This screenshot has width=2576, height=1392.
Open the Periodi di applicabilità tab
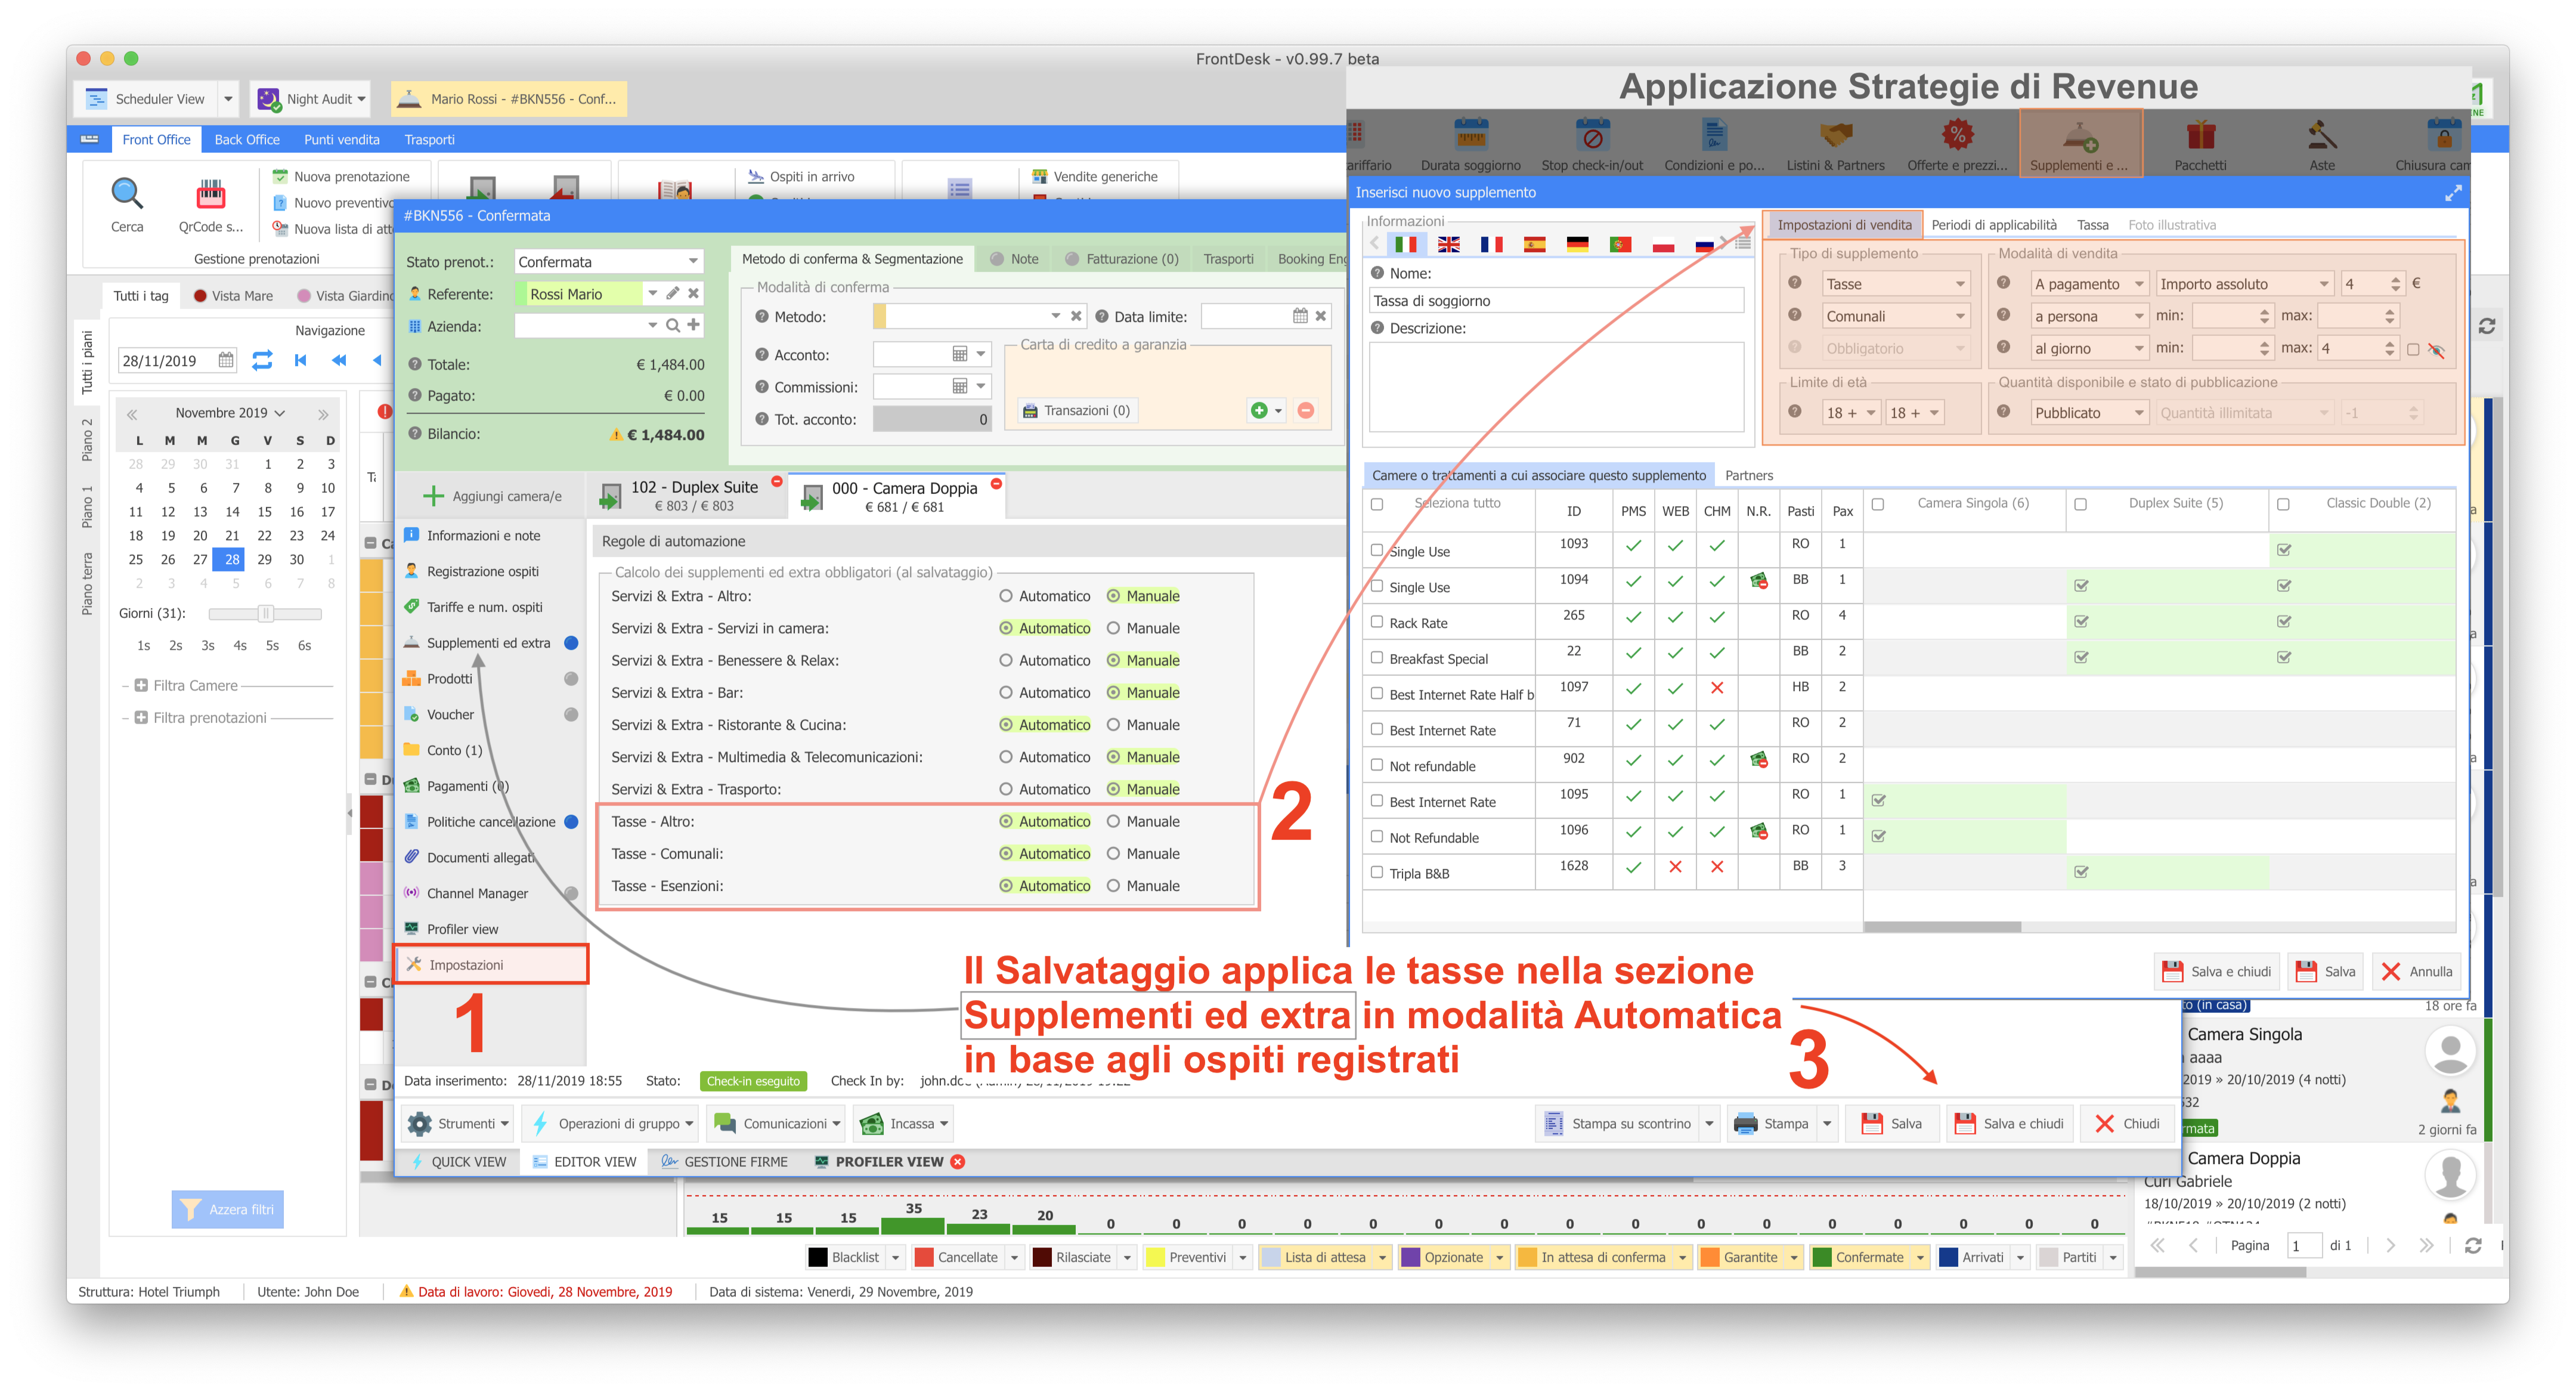[x=1993, y=225]
